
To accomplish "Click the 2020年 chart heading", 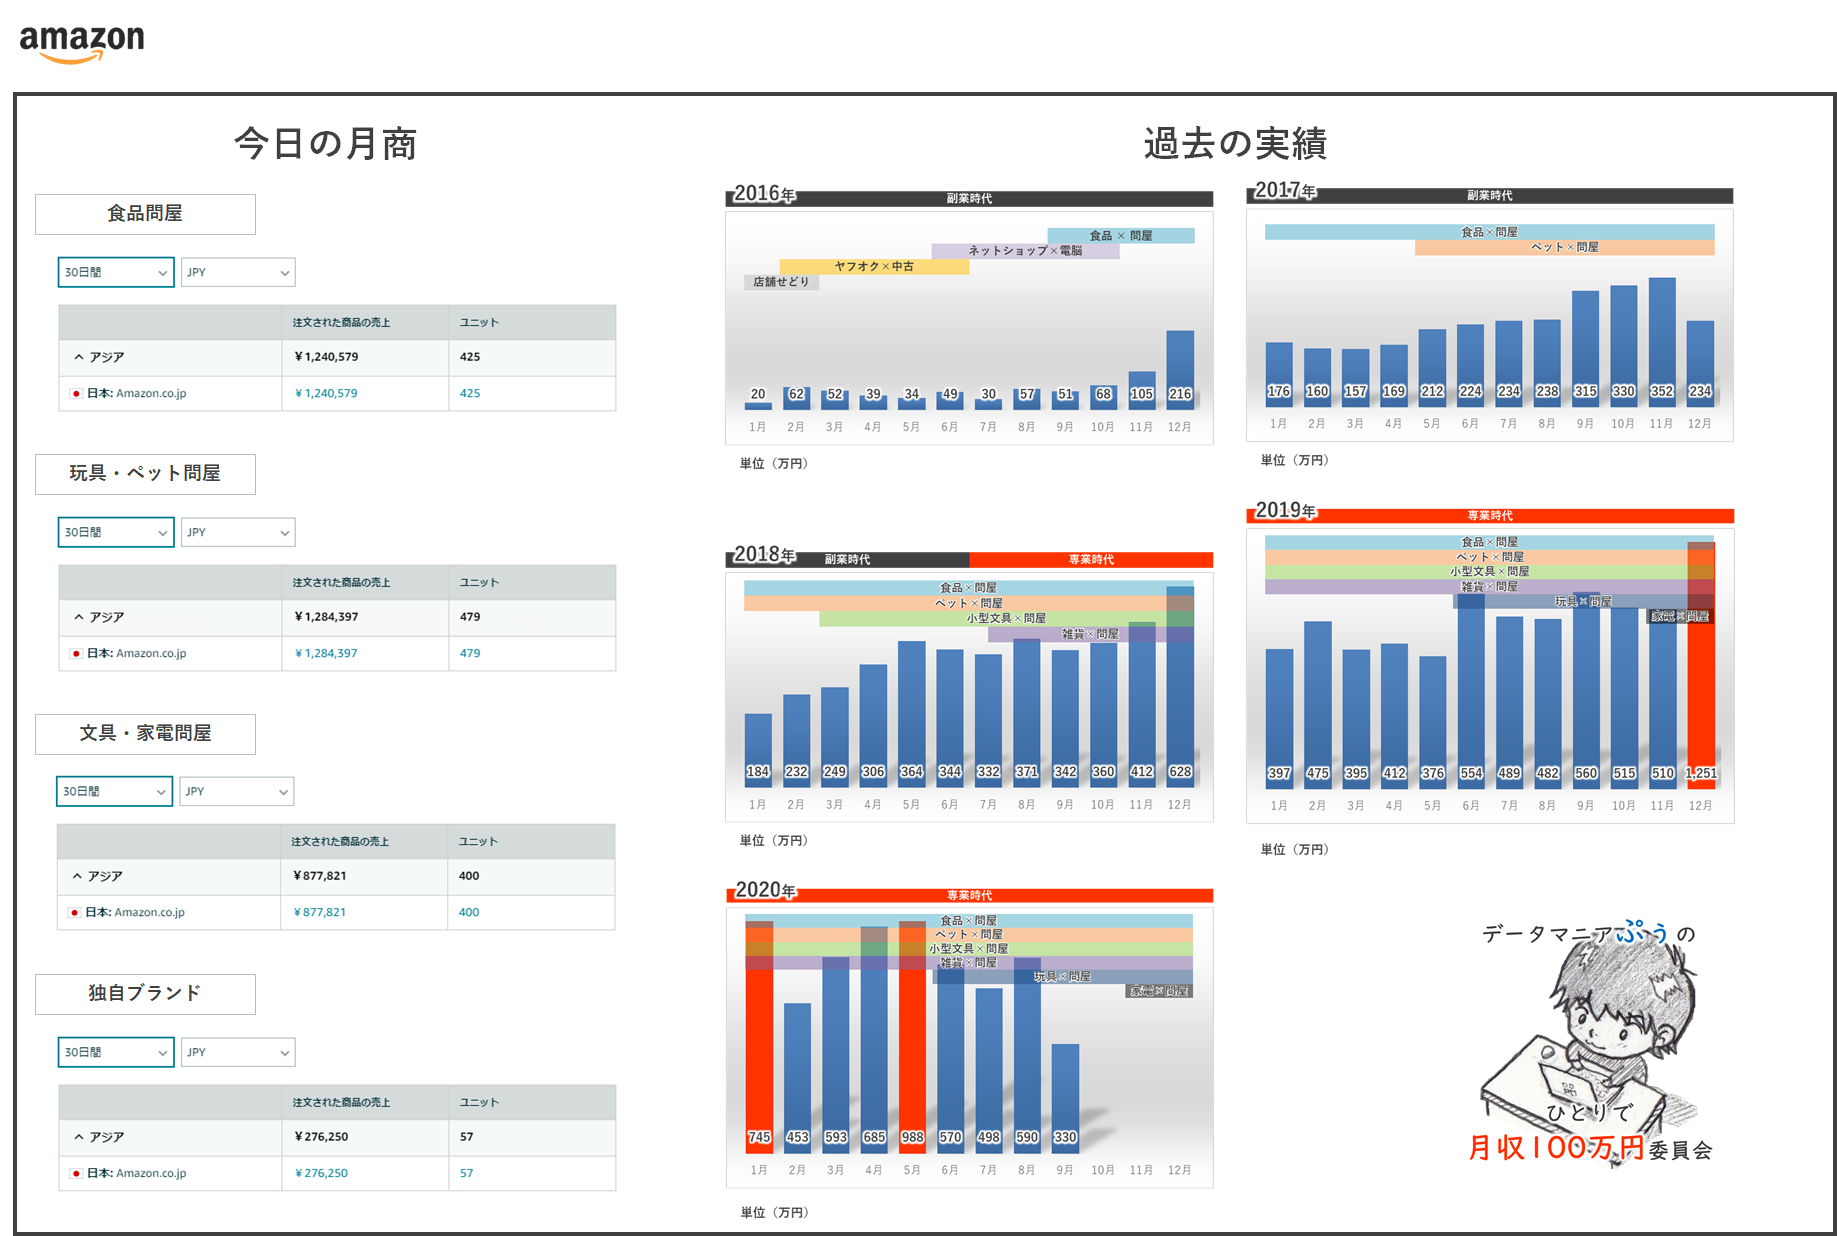I will click(766, 890).
